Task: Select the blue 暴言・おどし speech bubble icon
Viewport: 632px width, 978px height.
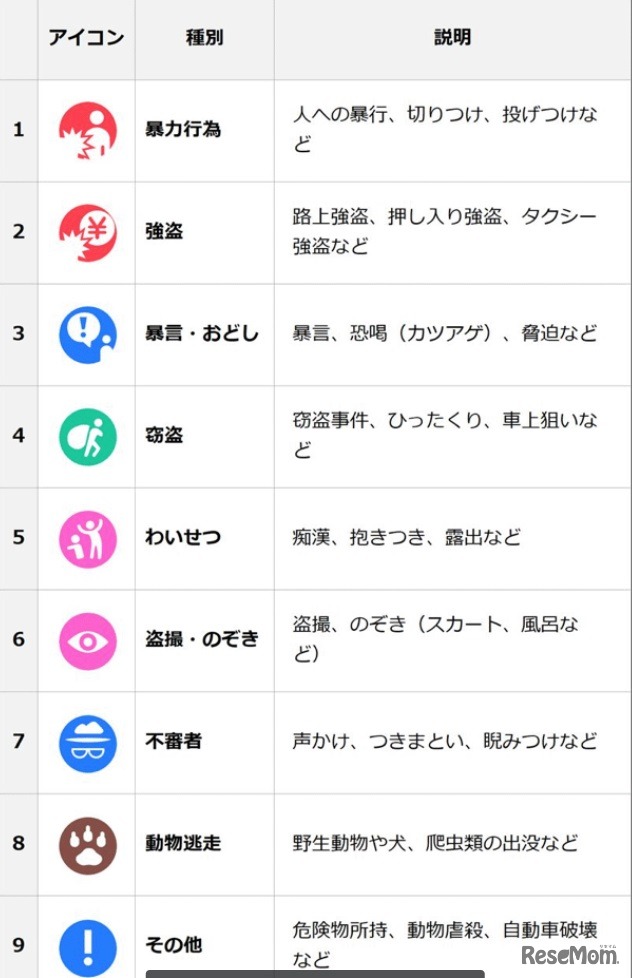Action: tap(87, 334)
